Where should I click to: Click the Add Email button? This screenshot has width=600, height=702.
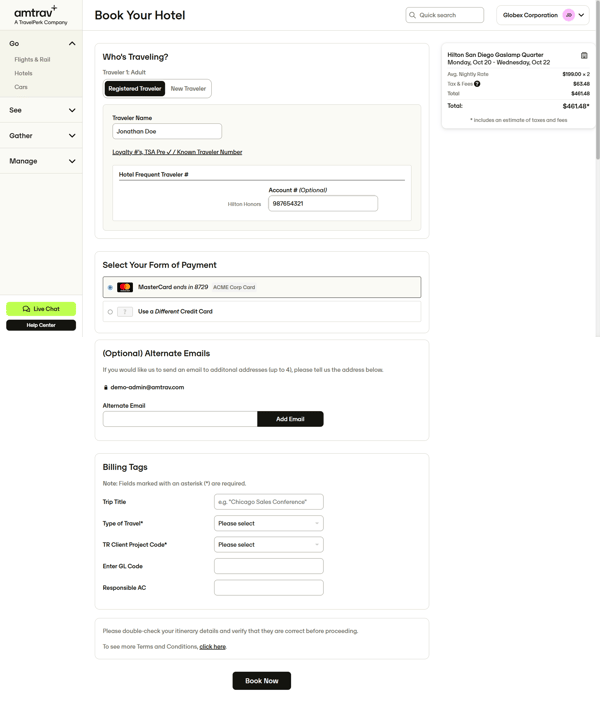pos(290,419)
